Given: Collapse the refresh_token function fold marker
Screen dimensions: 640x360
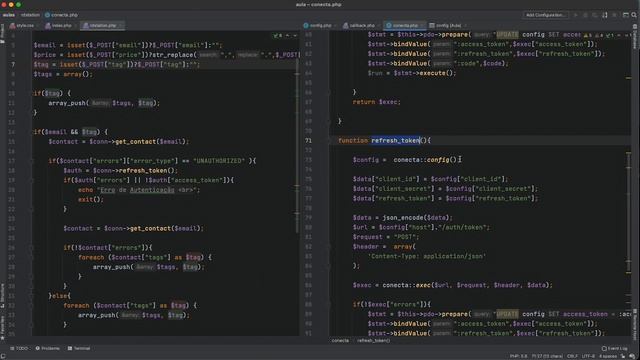Looking at the screenshot, I should tap(329, 140).
